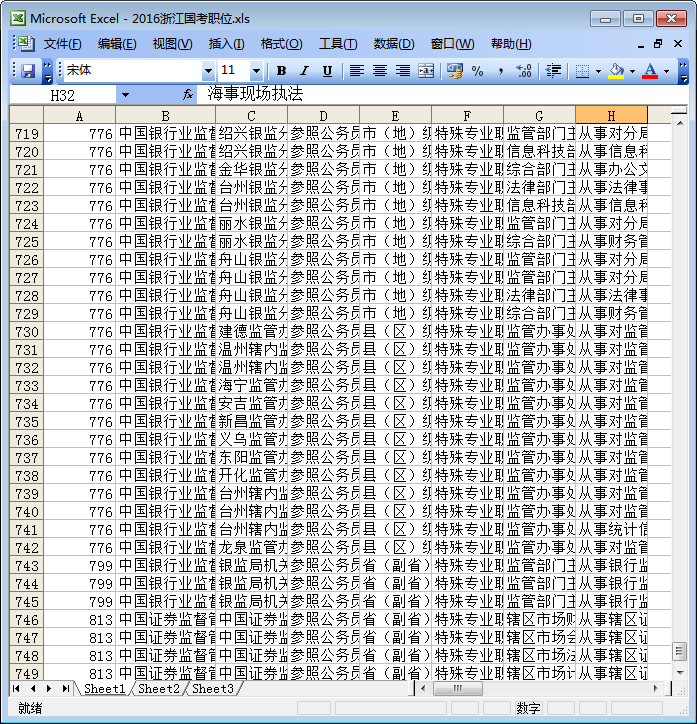Click cell 建德监管办 in row 730
This screenshot has height=724, width=697.
coord(251,332)
